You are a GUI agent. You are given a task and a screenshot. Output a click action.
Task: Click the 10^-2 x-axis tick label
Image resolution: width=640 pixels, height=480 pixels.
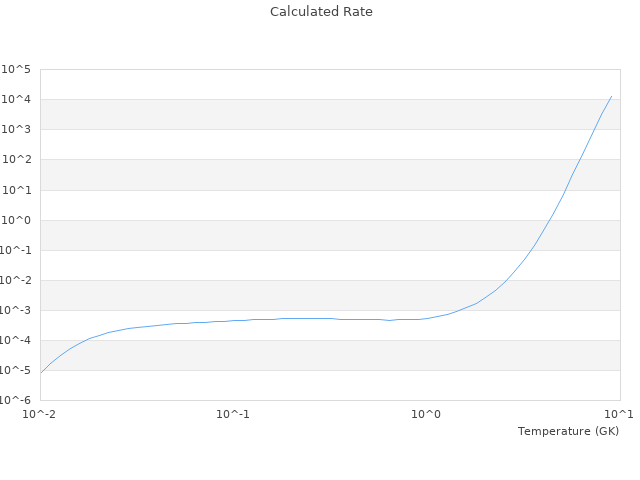[x=40, y=414]
